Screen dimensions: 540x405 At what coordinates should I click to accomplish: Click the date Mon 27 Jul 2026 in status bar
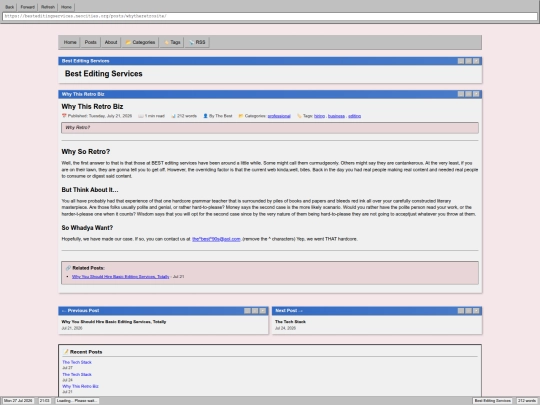click(19, 401)
